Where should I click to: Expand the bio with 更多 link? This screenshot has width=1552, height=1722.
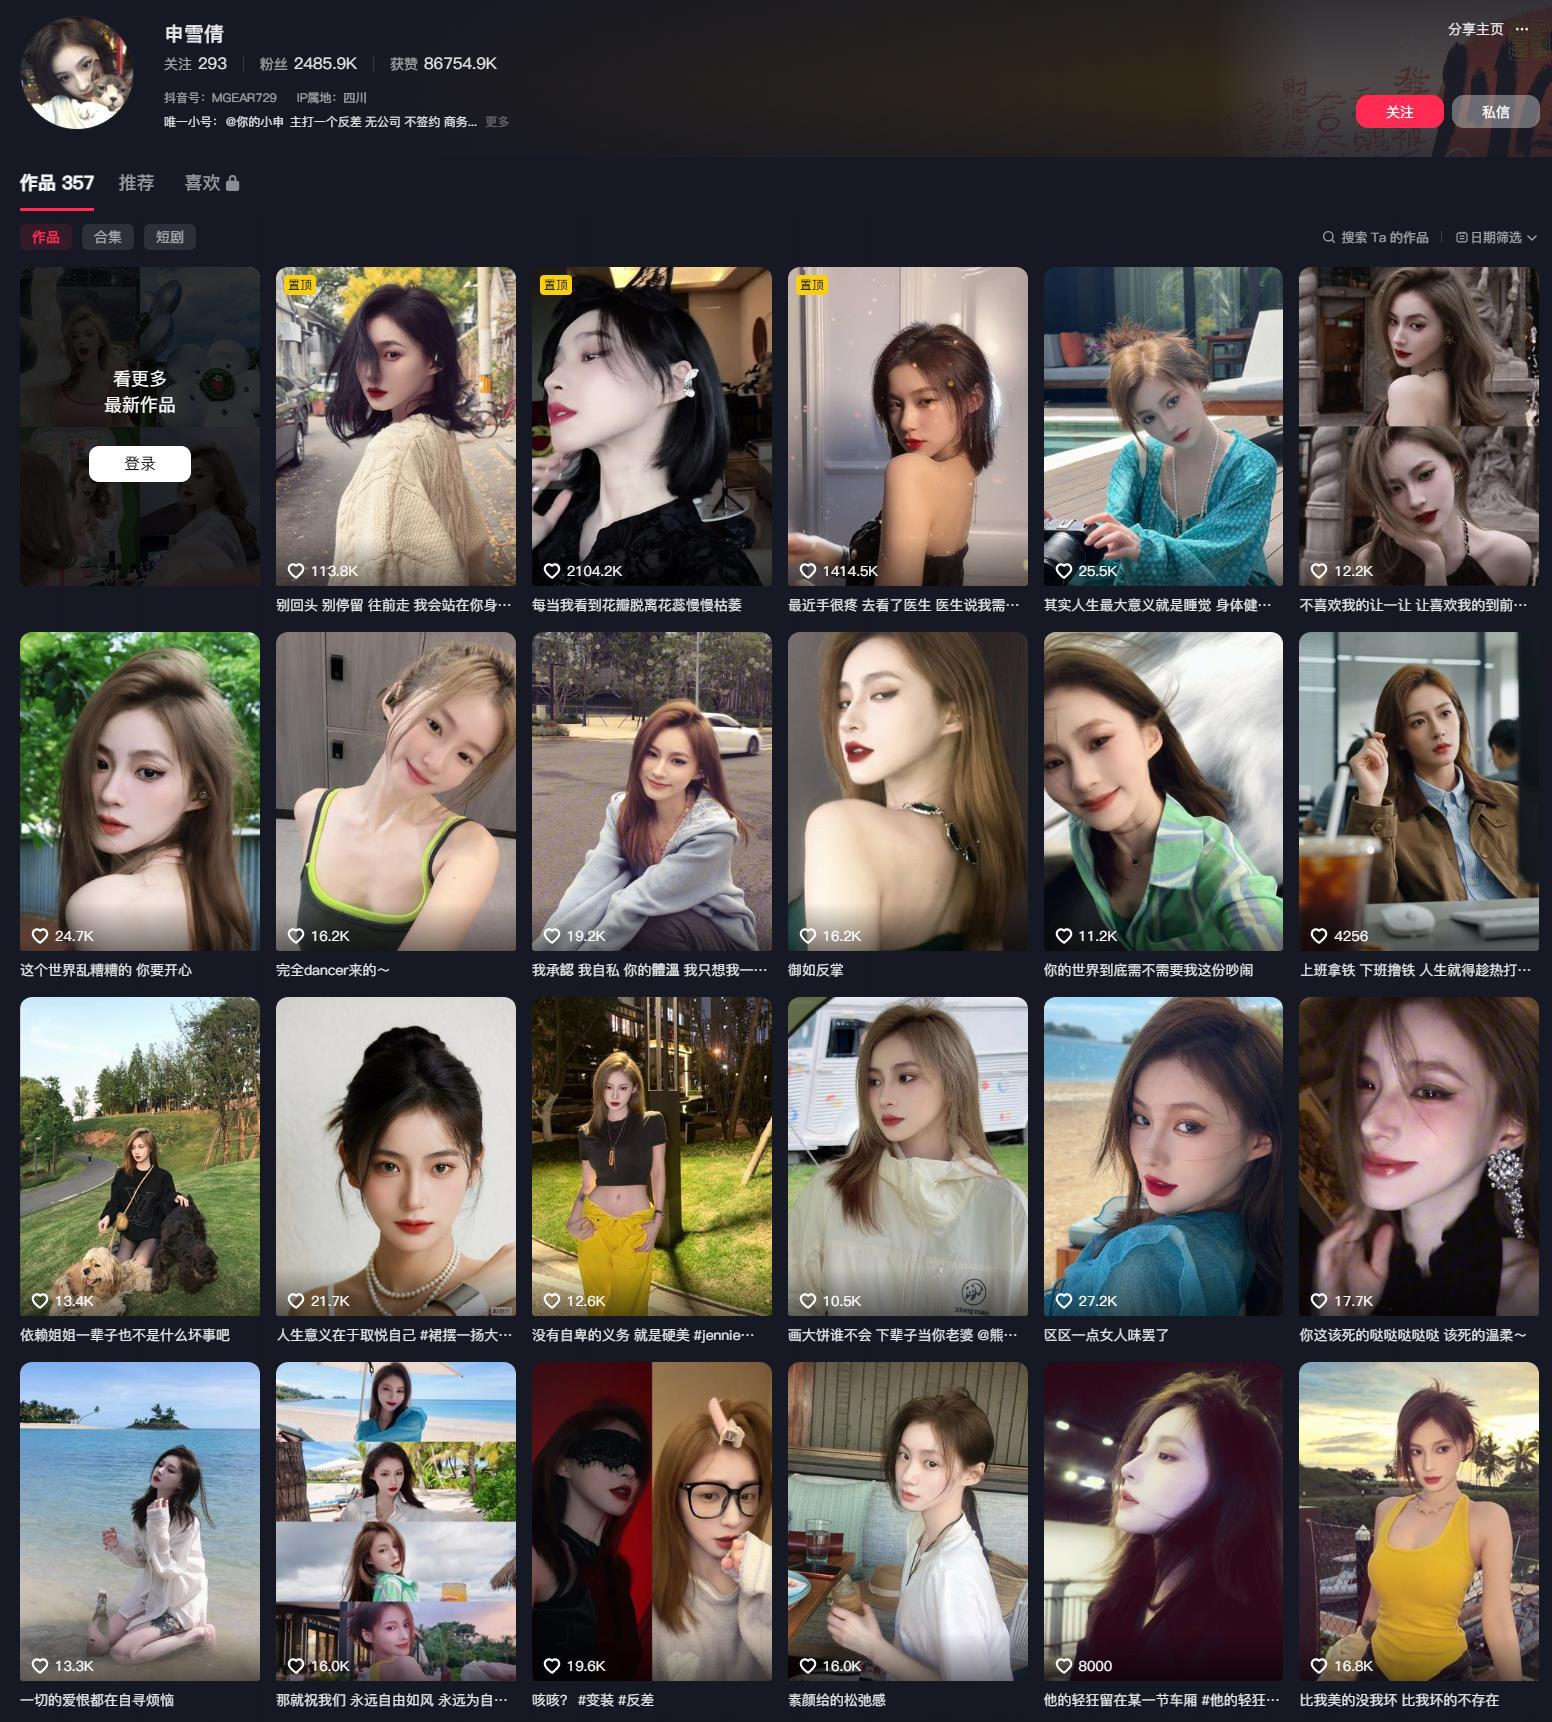pyautogui.click(x=497, y=122)
